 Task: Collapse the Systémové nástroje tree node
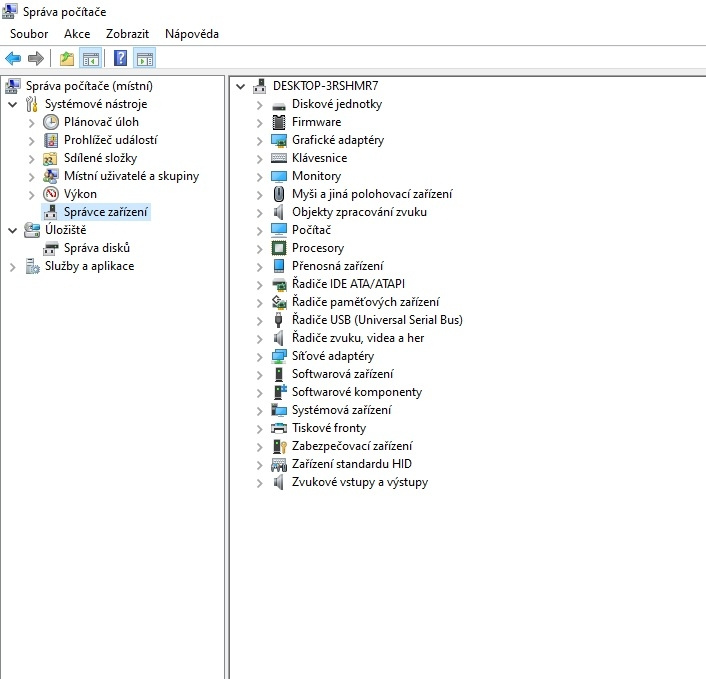click(x=12, y=104)
